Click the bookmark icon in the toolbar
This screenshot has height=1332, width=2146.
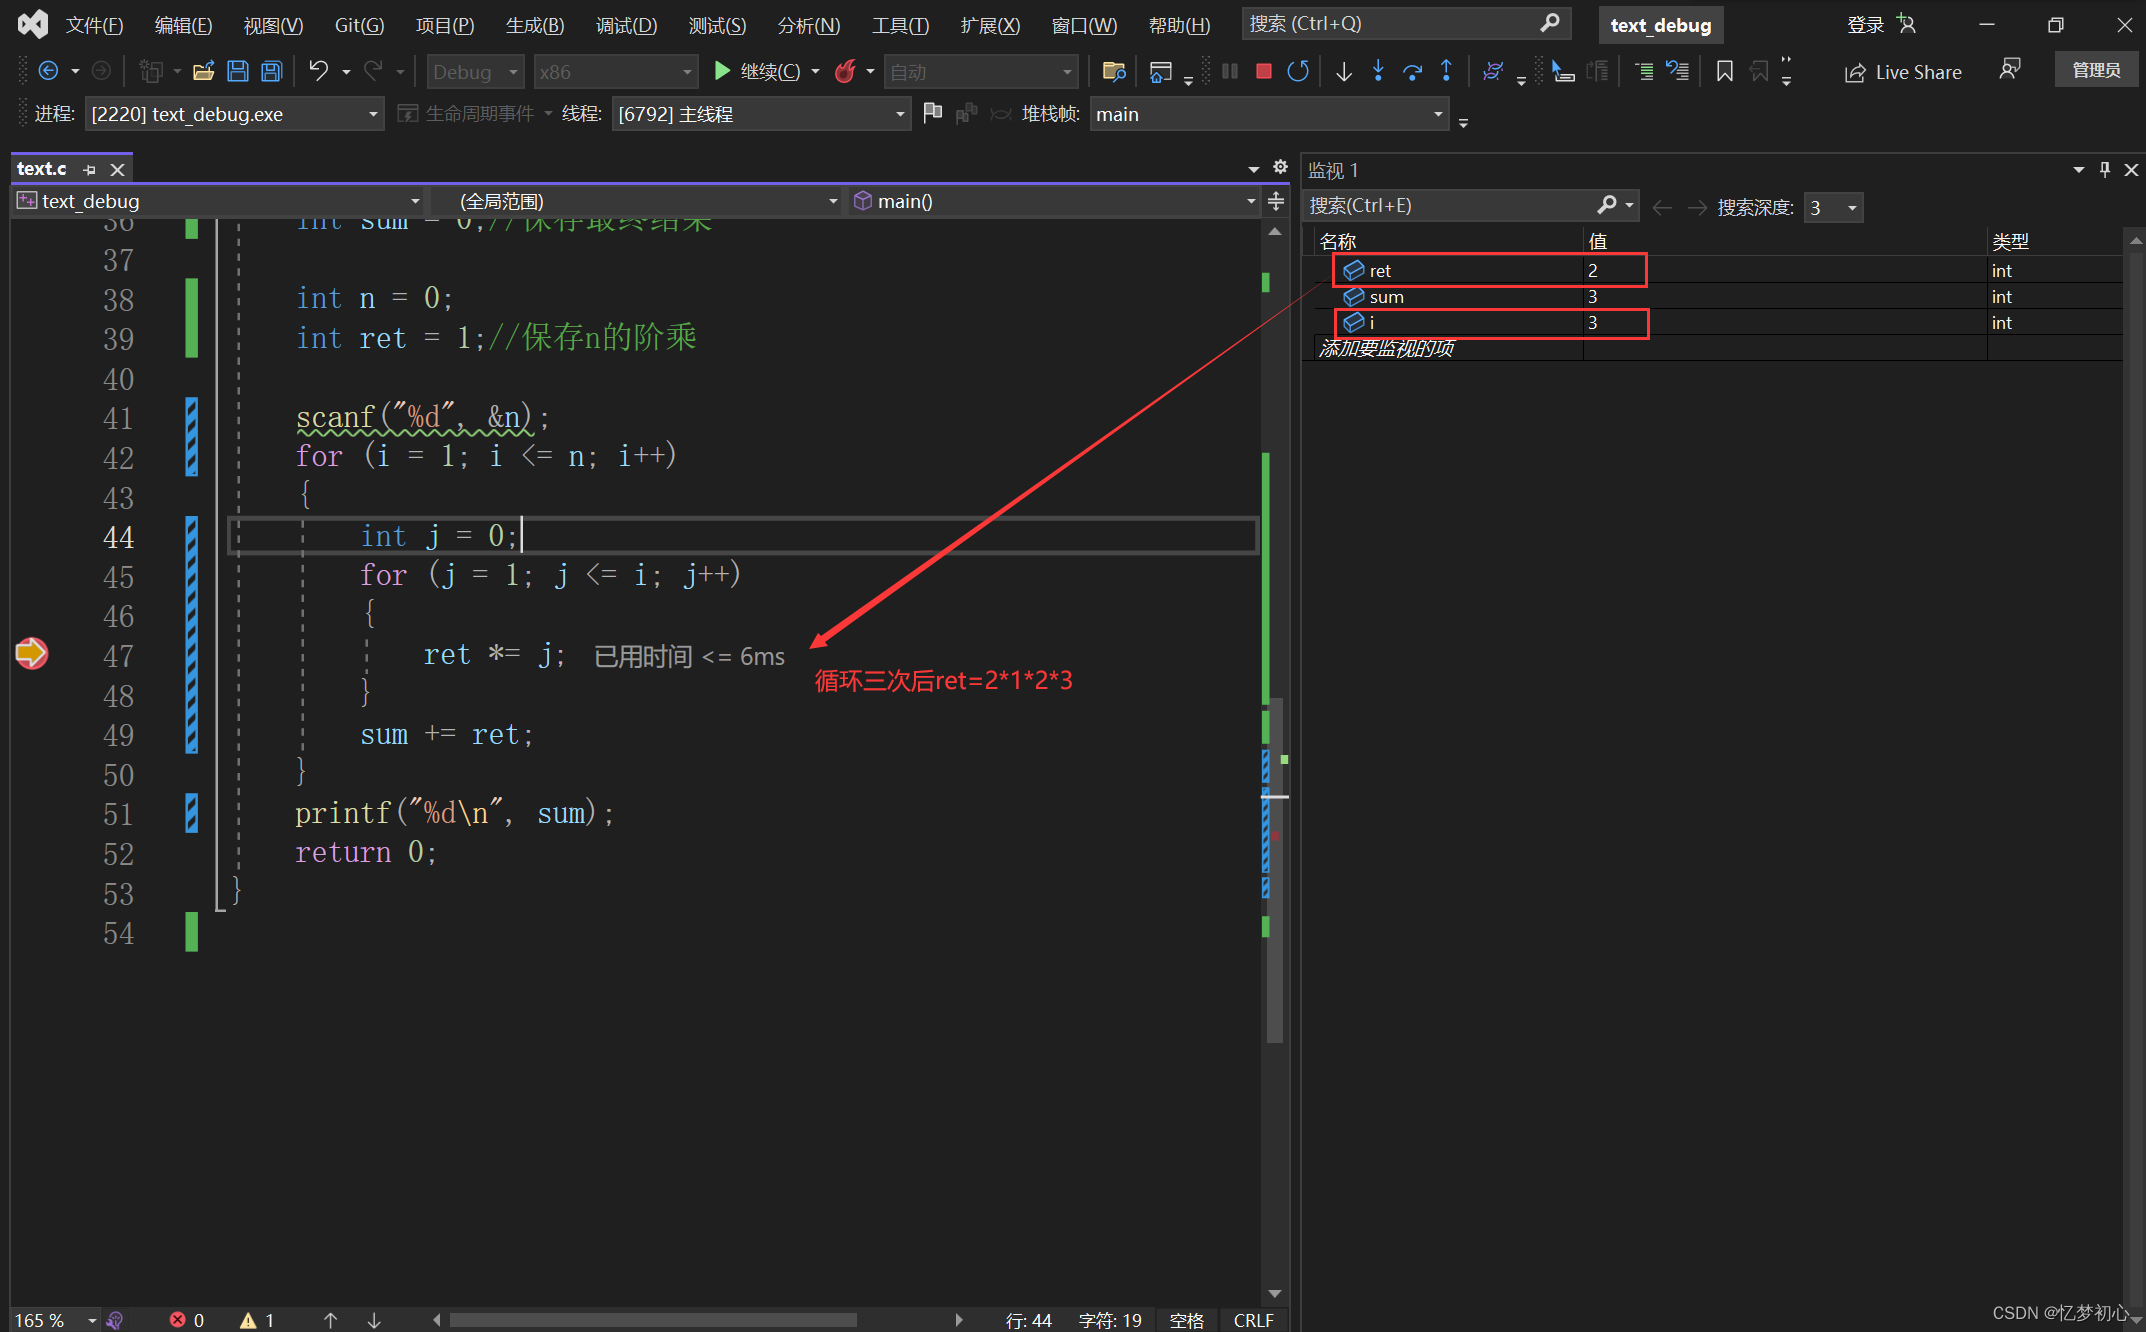tap(1725, 71)
